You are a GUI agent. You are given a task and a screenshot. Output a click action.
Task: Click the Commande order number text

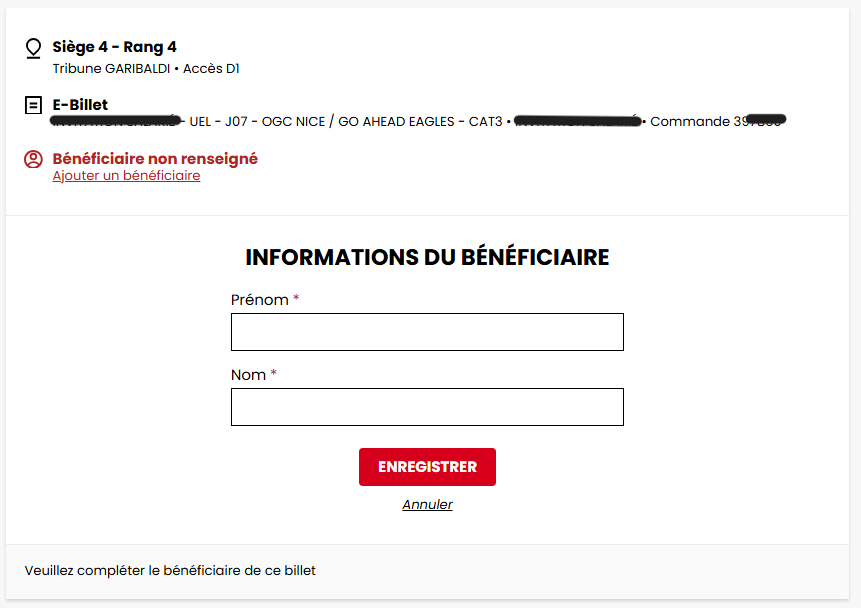click(x=690, y=122)
